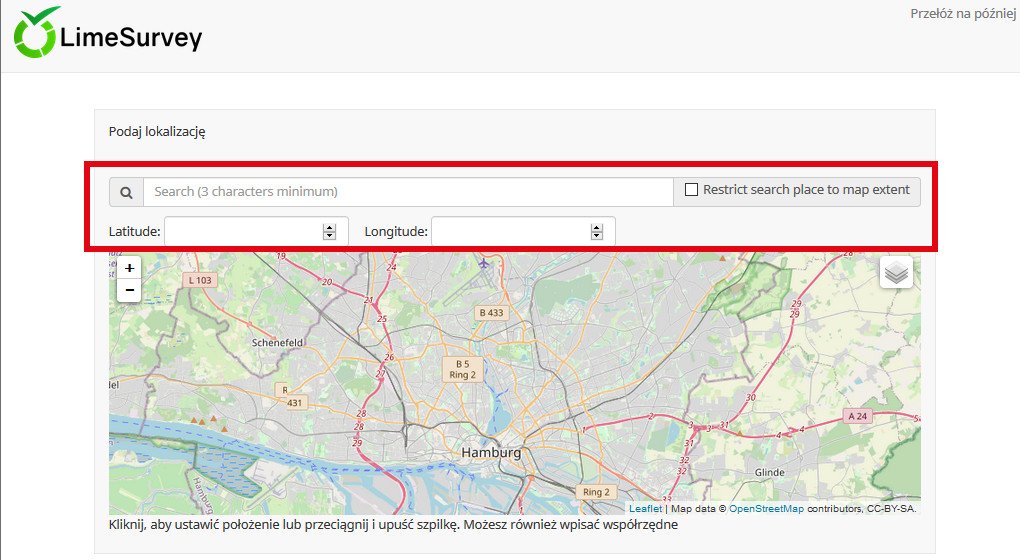Open the map layers control
1020x560 pixels.
tap(896, 272)
